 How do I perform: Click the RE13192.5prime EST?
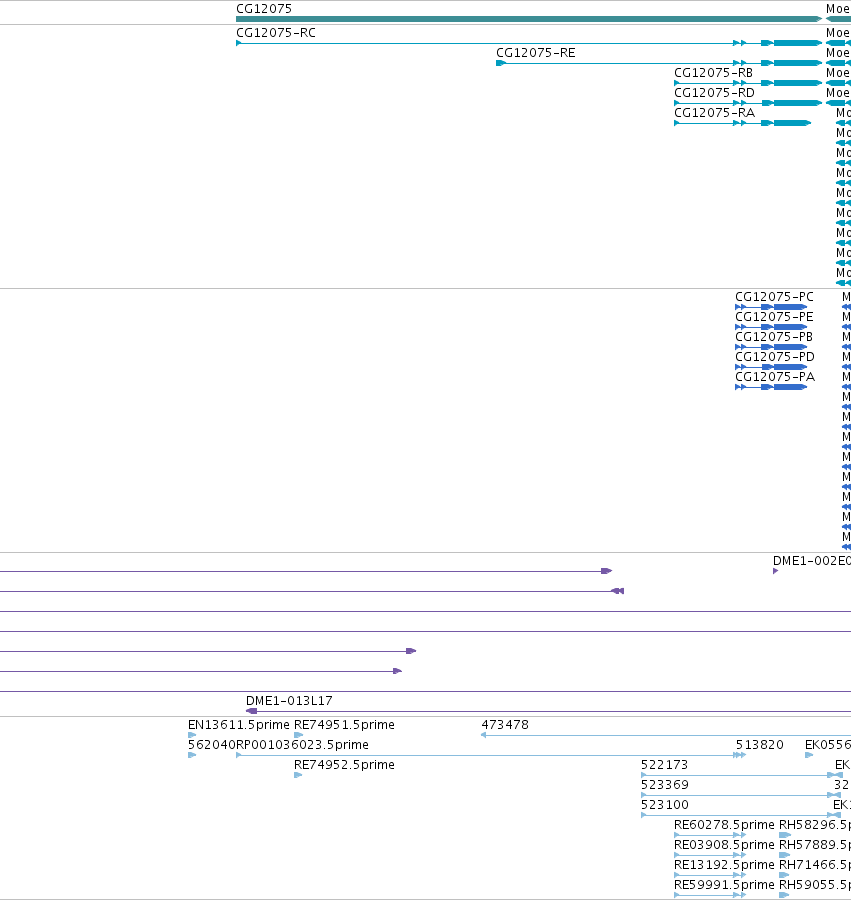(724, 866)
